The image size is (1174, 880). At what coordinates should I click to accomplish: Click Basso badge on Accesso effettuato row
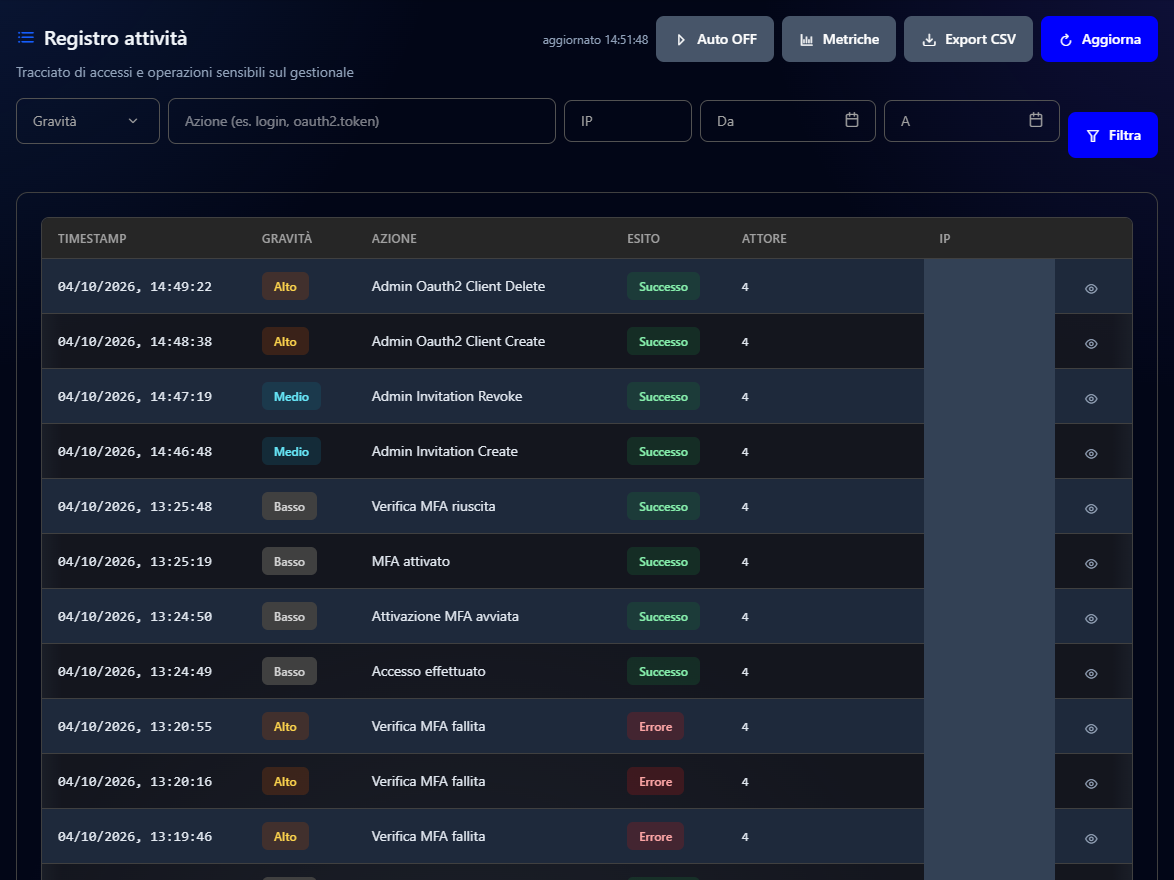[x=289, y=672]
